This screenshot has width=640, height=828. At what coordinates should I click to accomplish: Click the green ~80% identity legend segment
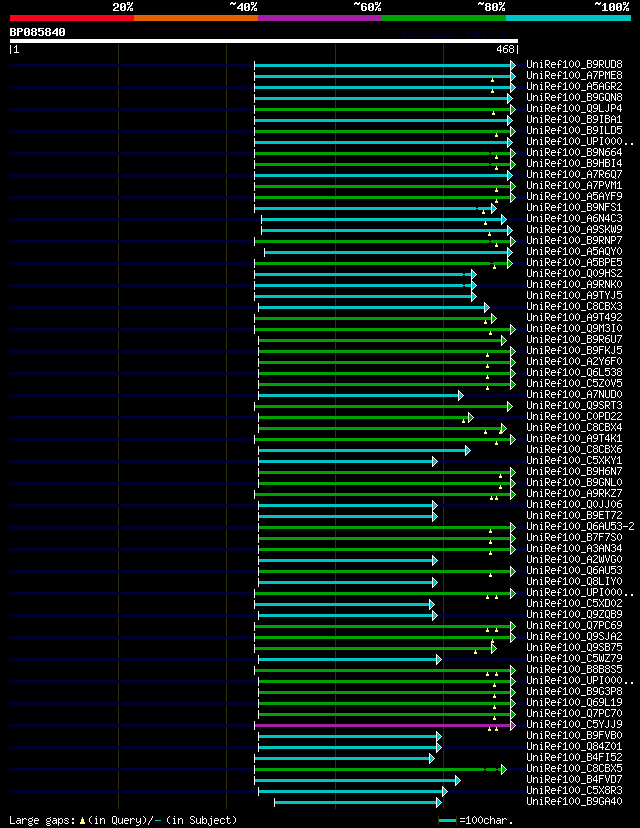pyautogui.click(x=444, y=18)
